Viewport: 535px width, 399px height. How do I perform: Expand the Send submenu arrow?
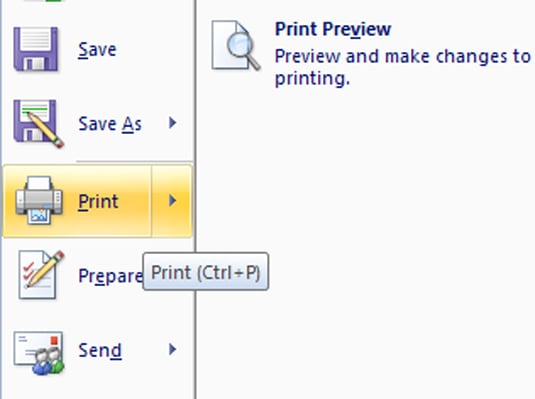[173, 350]
